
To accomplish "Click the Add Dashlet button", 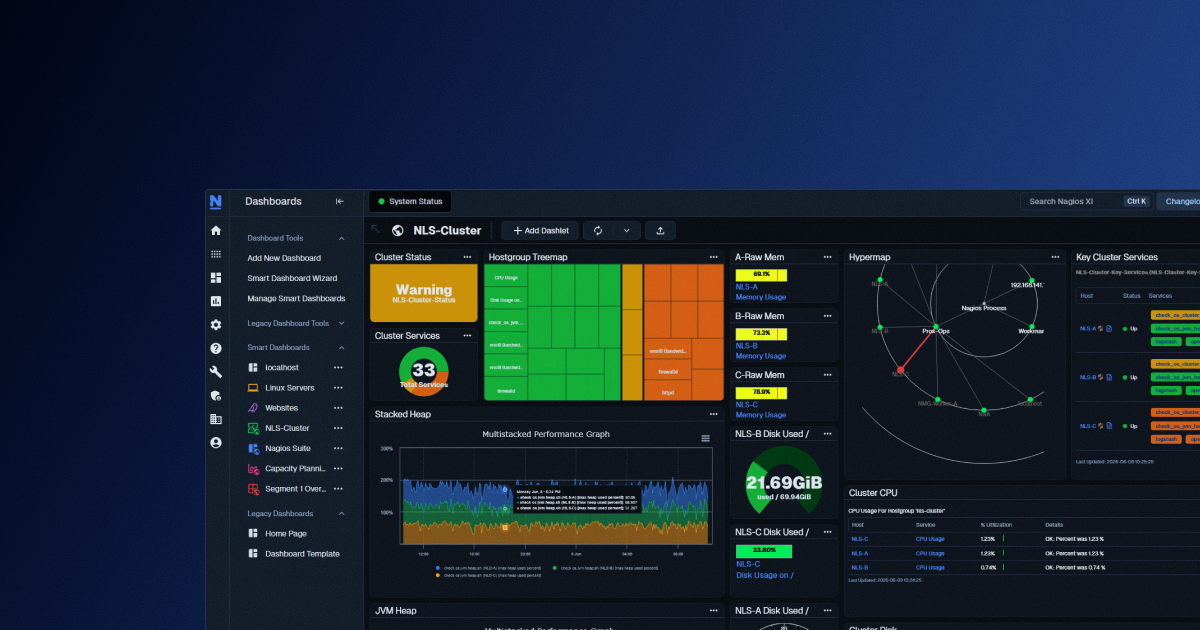I will [540, 230].
